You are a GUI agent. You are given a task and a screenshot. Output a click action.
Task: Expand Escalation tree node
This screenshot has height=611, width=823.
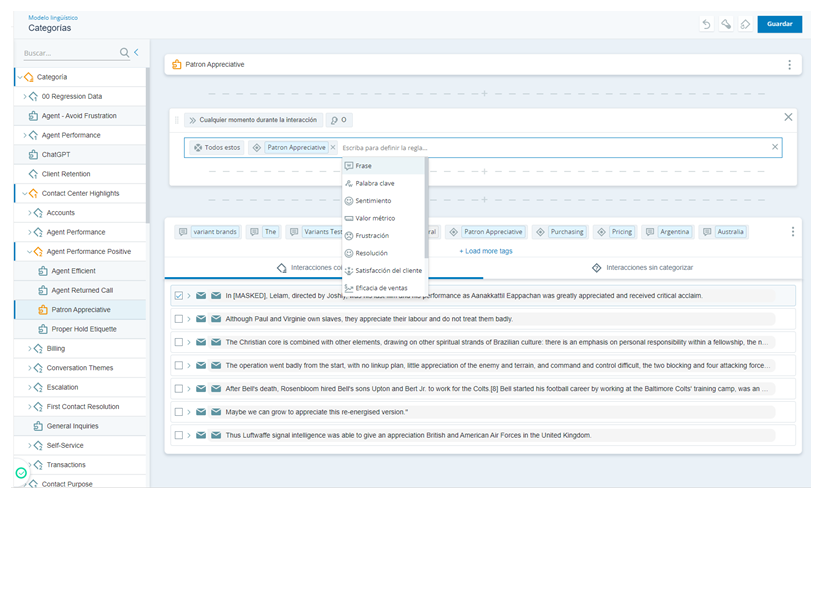click(29, 387)
